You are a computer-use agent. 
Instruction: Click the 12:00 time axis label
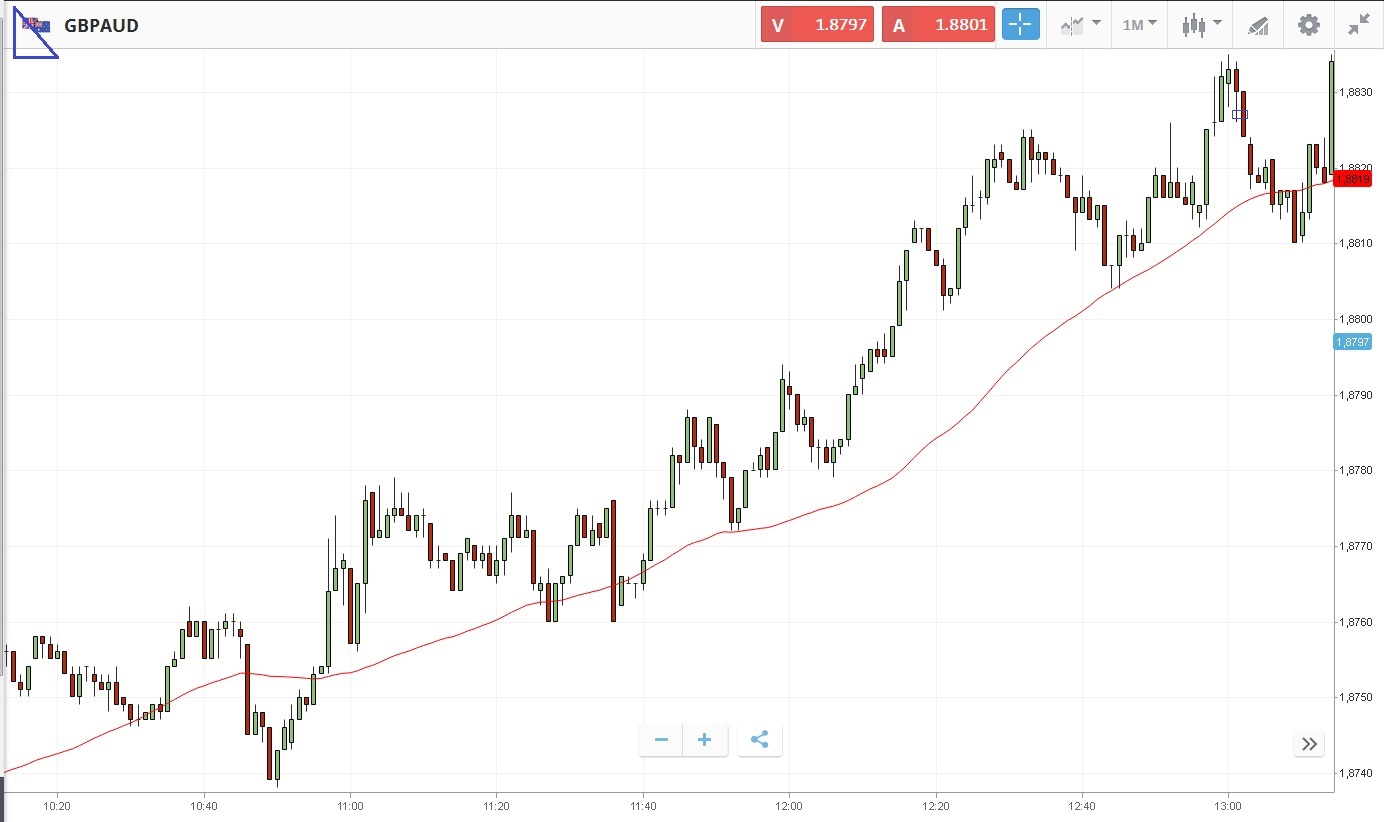coord(789,805)
